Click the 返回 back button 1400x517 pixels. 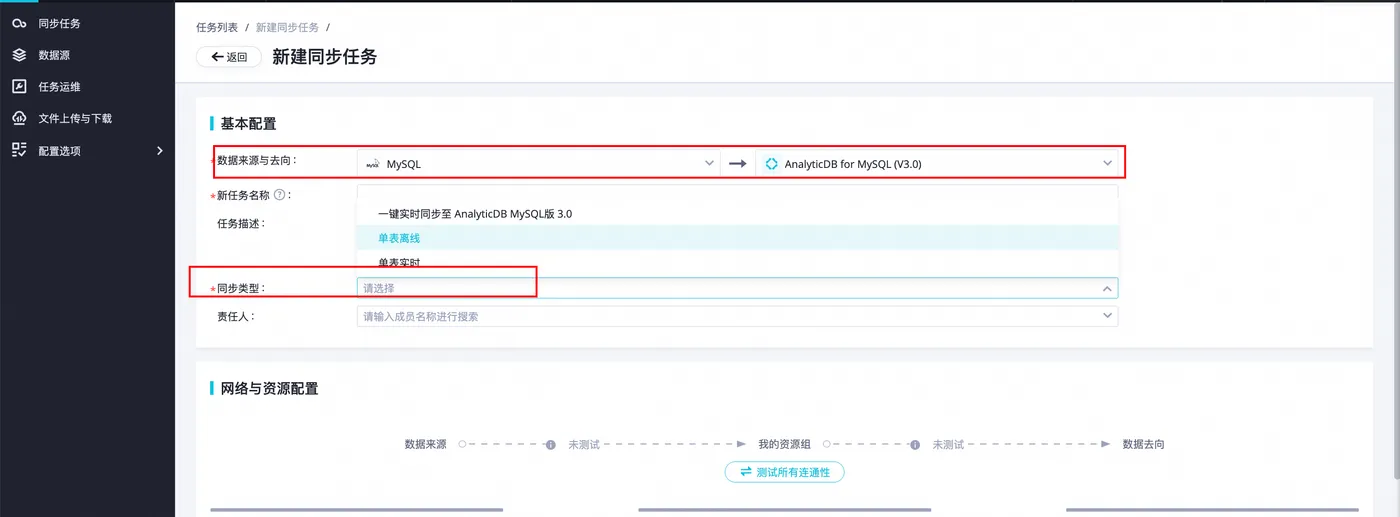pyautogui.click(x=229, y=57)
